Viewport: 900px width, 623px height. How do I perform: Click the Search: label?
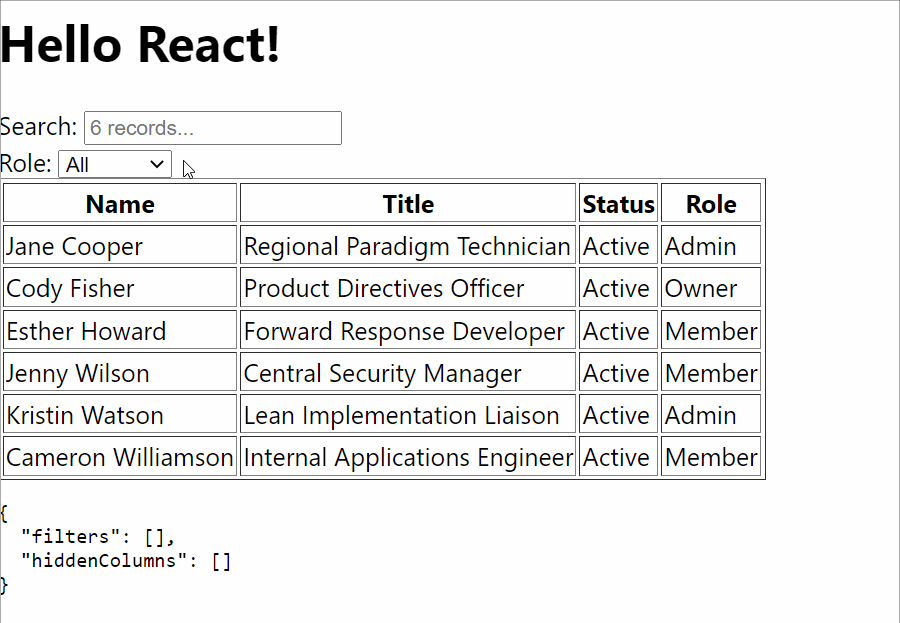(38, 127)
